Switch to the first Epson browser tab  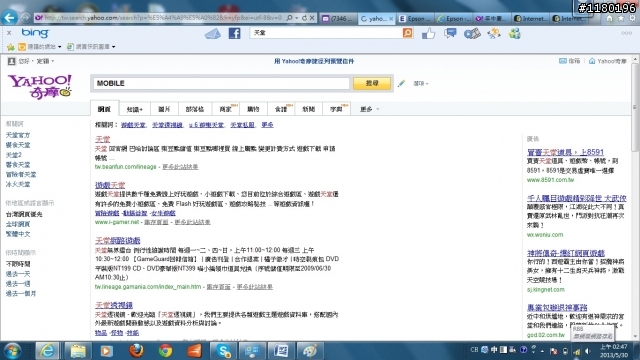[x=415, y=18]
